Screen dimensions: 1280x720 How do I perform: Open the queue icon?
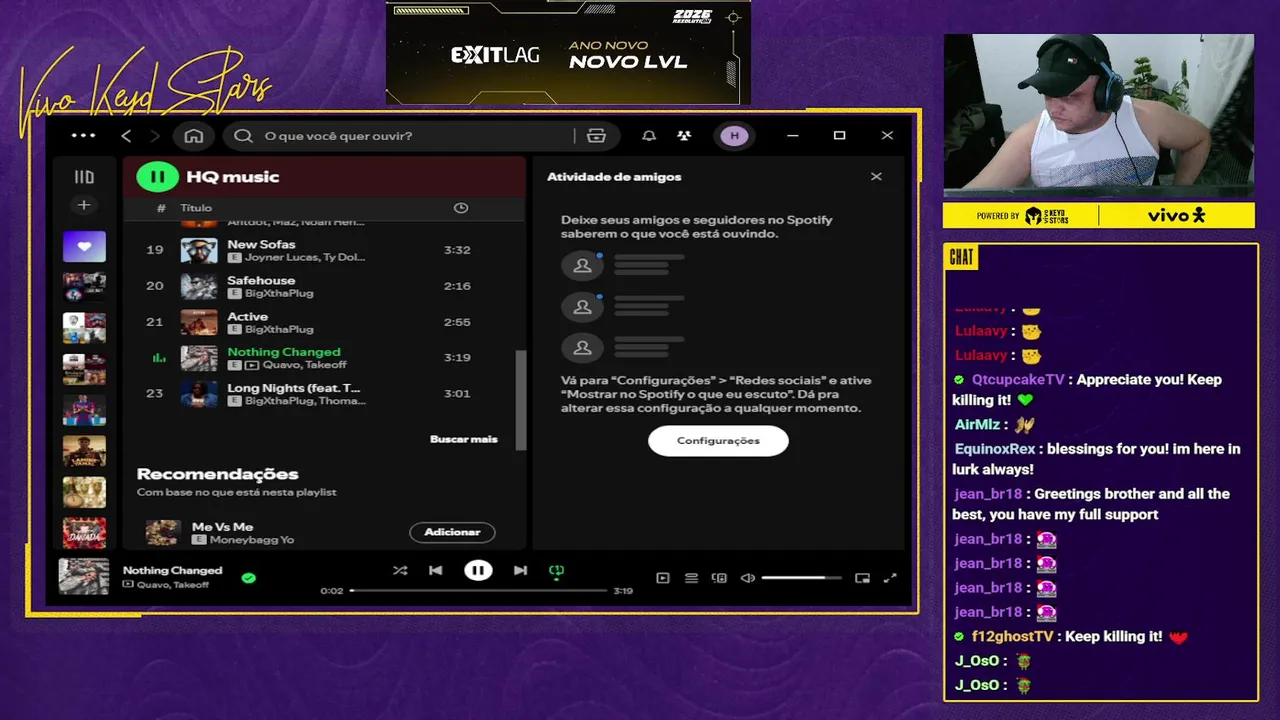coord(691,578)
